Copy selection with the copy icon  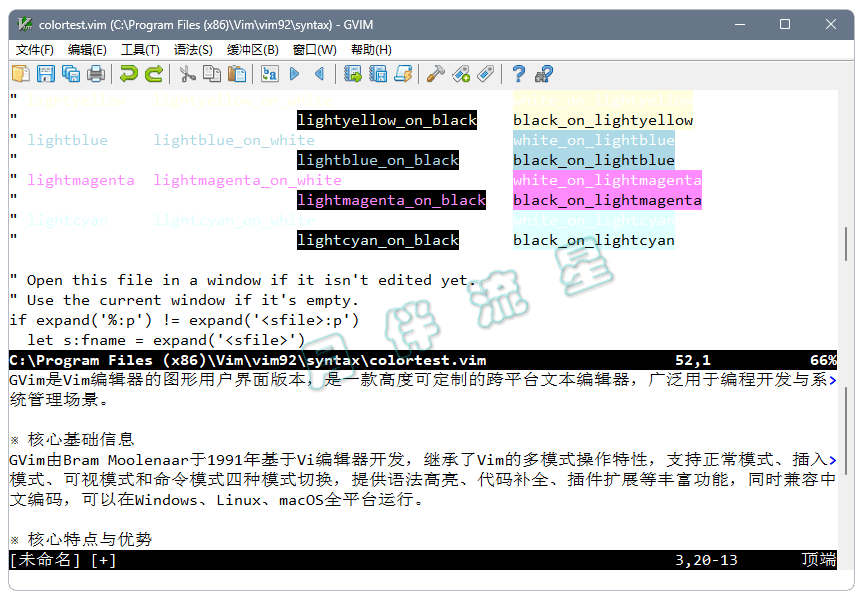[x=212, y=73]
